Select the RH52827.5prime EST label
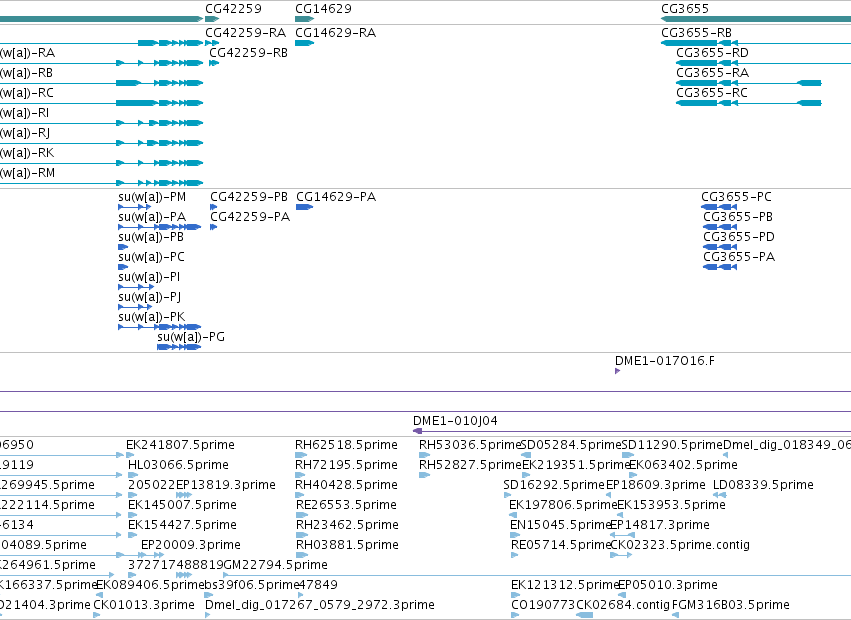The width and height of the screenshot is (851, 620). point(470,465)
